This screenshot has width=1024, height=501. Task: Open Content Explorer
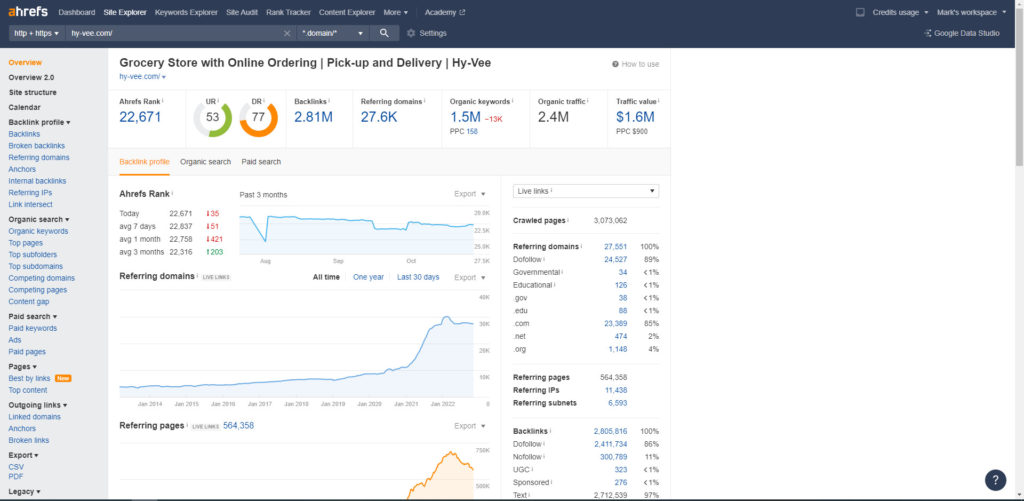click(x=347, y=12)
